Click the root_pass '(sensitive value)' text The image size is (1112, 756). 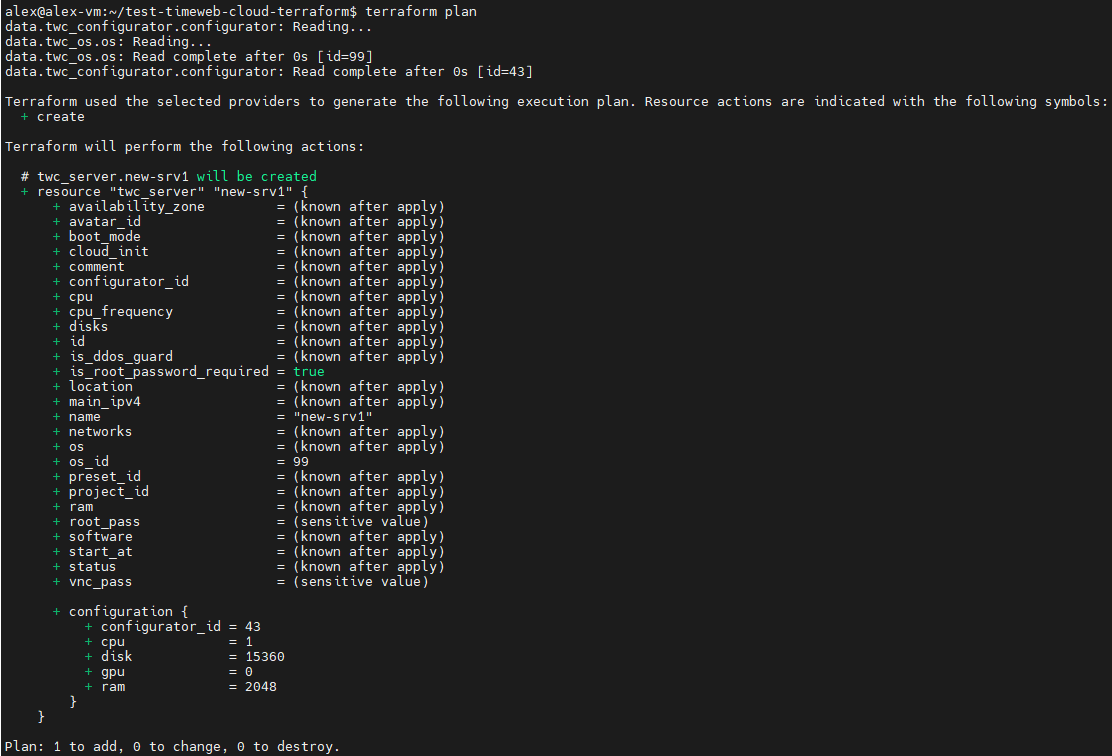point(360,521)
